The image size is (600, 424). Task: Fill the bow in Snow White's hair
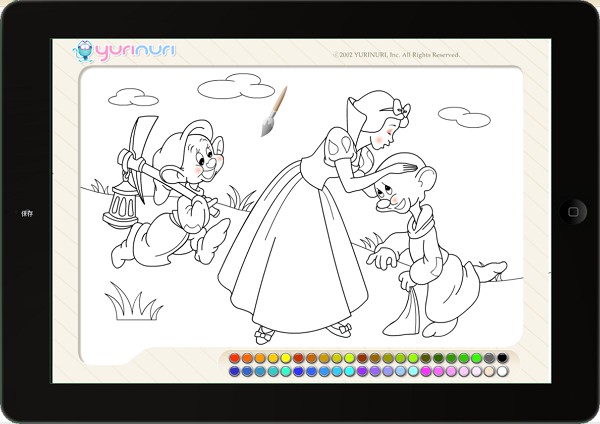pos(403,109)
